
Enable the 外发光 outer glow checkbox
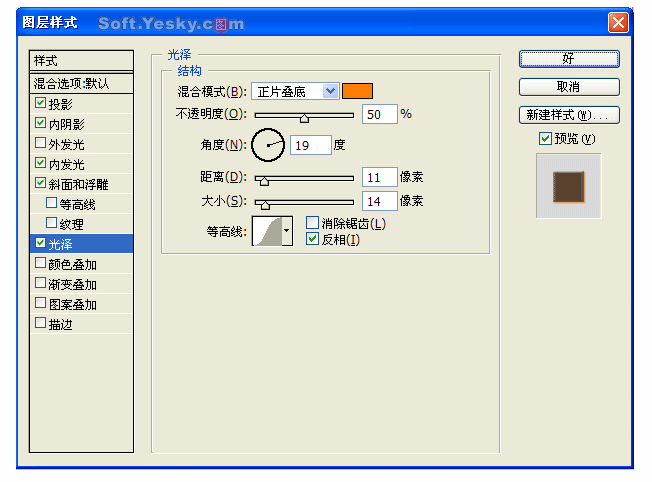click(40, 143)
